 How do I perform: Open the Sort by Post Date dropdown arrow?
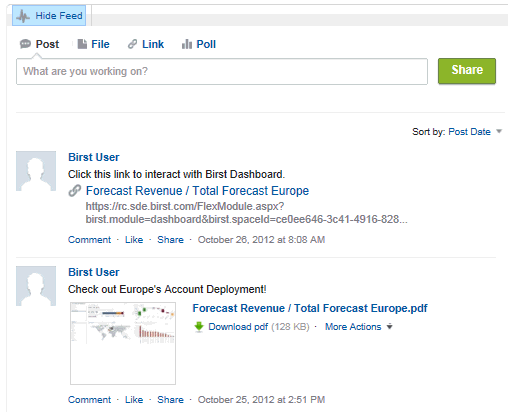point(499,131)
